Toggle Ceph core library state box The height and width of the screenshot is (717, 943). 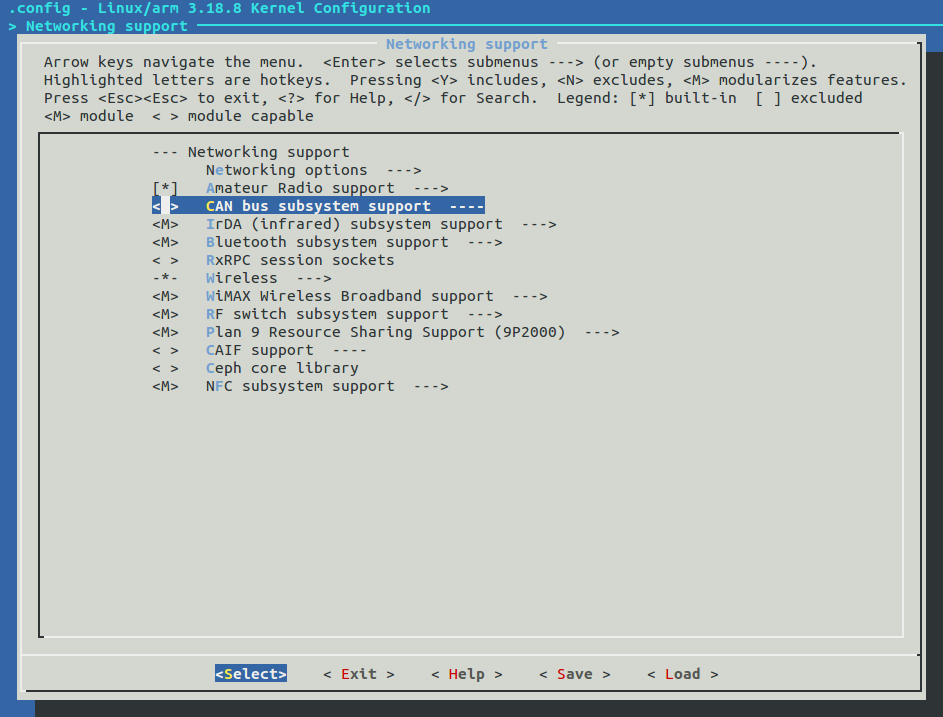(165, 368)
